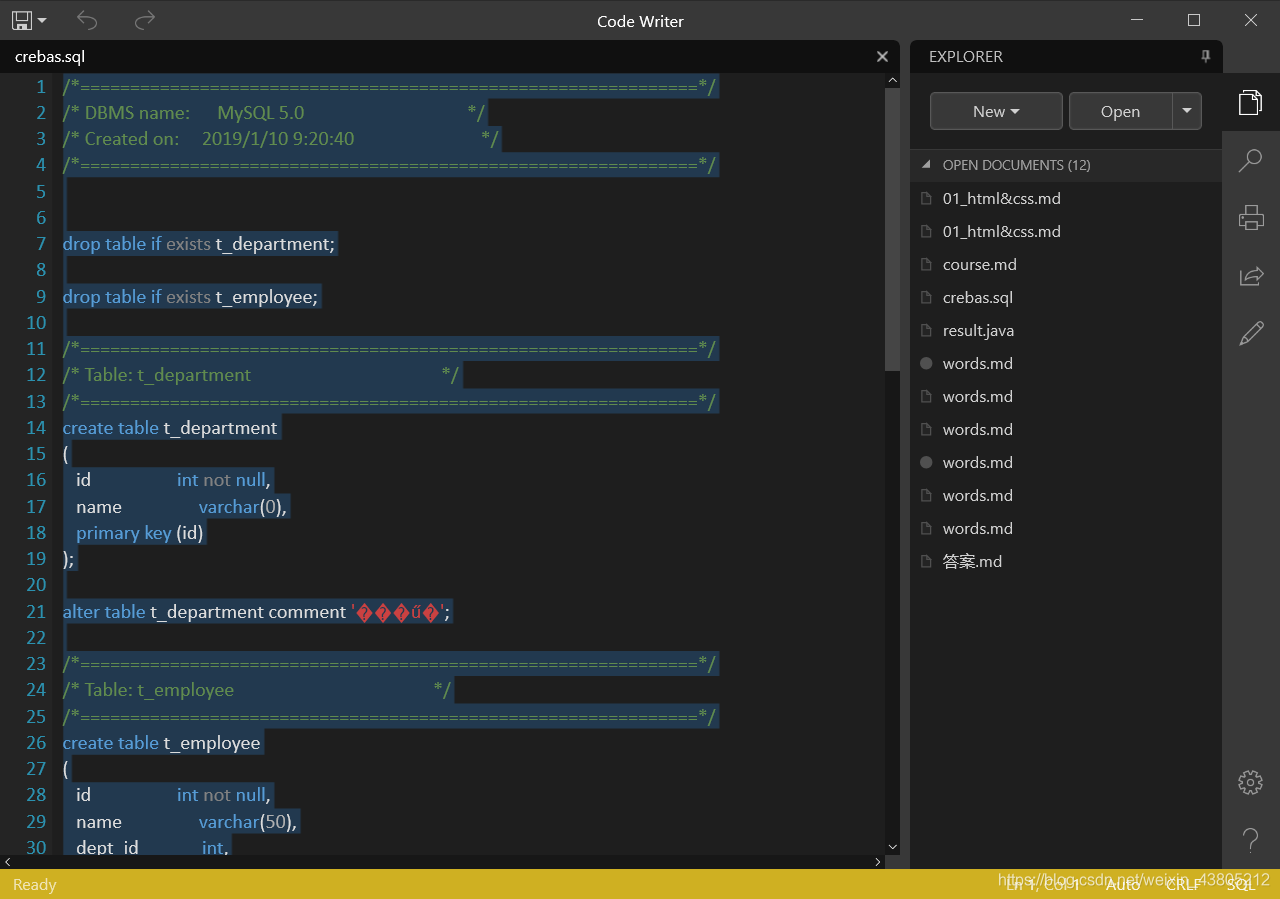Close the crebas.sql tab

[x=882, y=57]
